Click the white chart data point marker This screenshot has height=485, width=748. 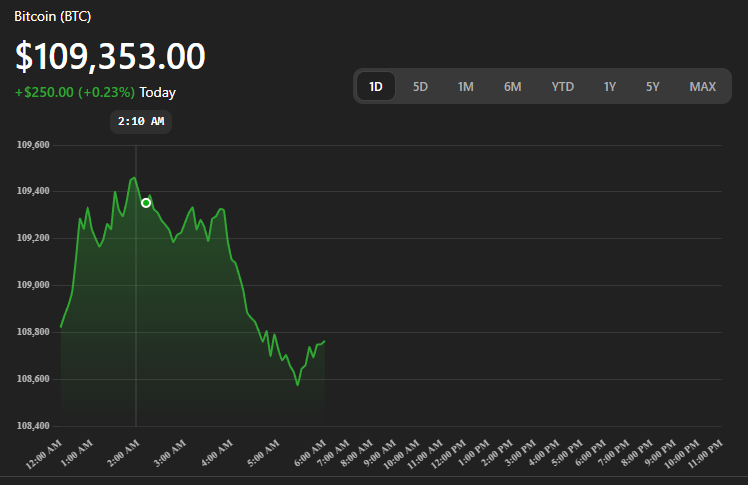(x=146, y=203)
